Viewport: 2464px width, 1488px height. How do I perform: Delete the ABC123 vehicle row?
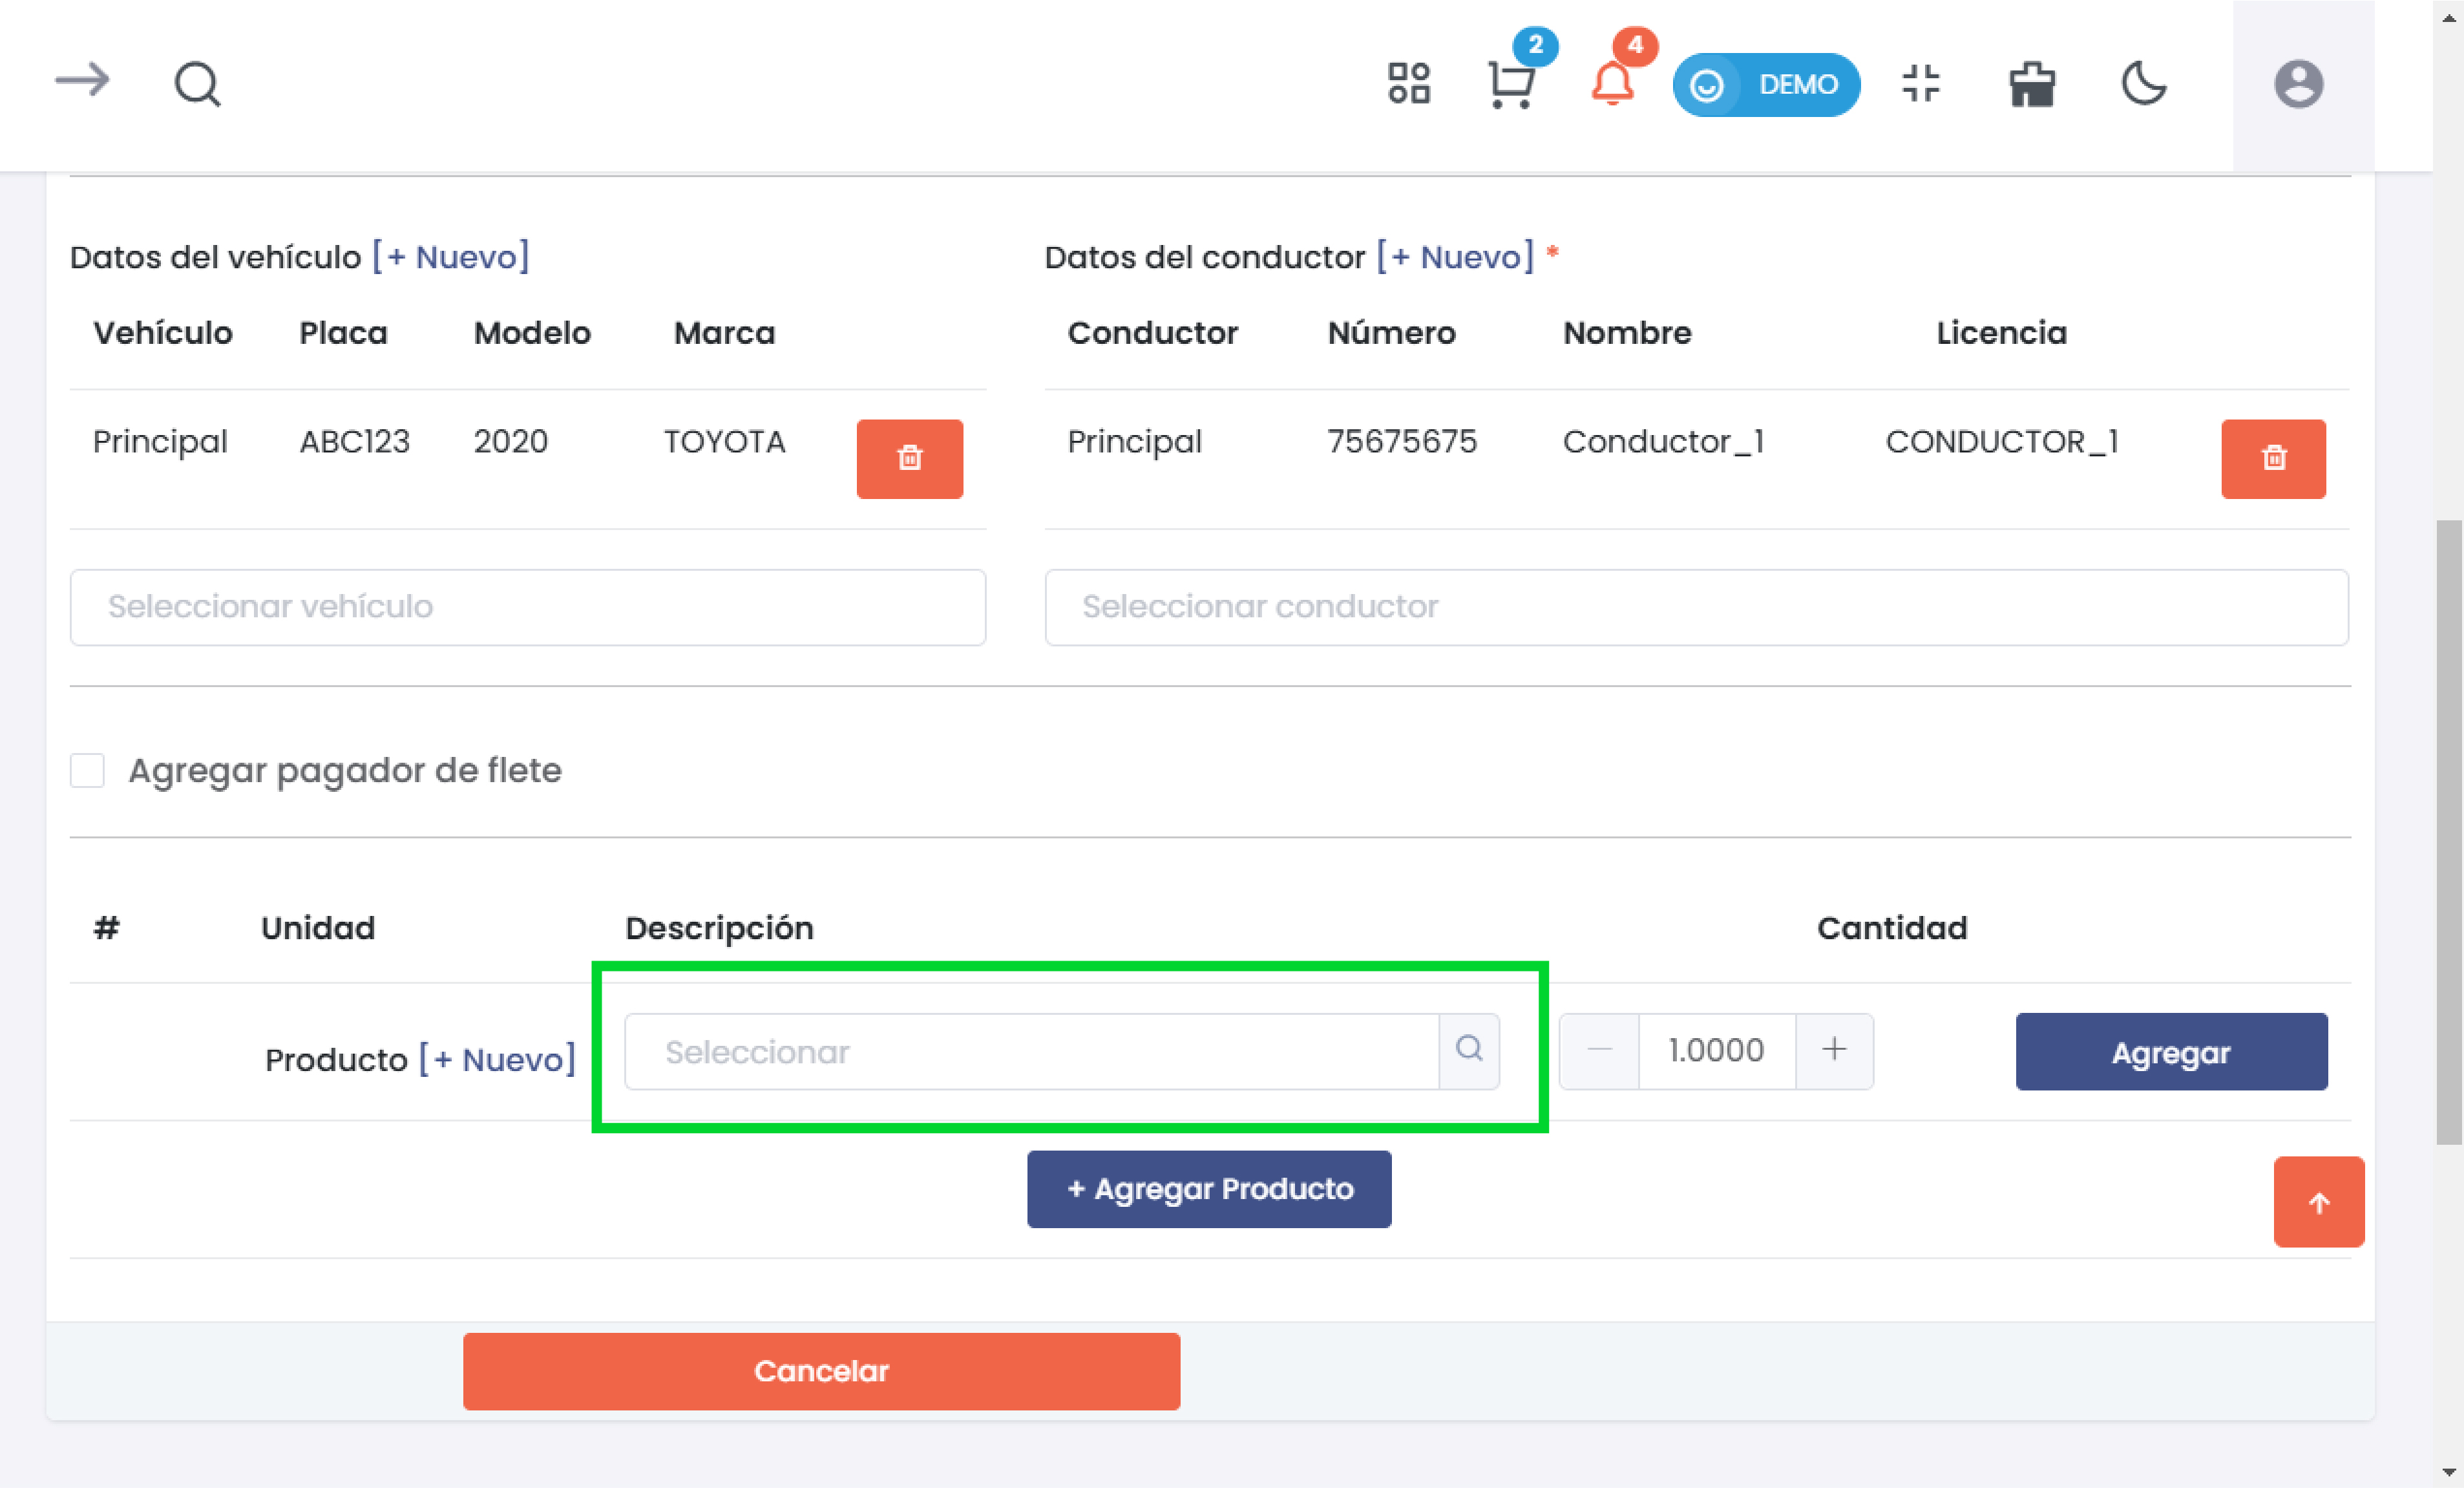[909, 459]
